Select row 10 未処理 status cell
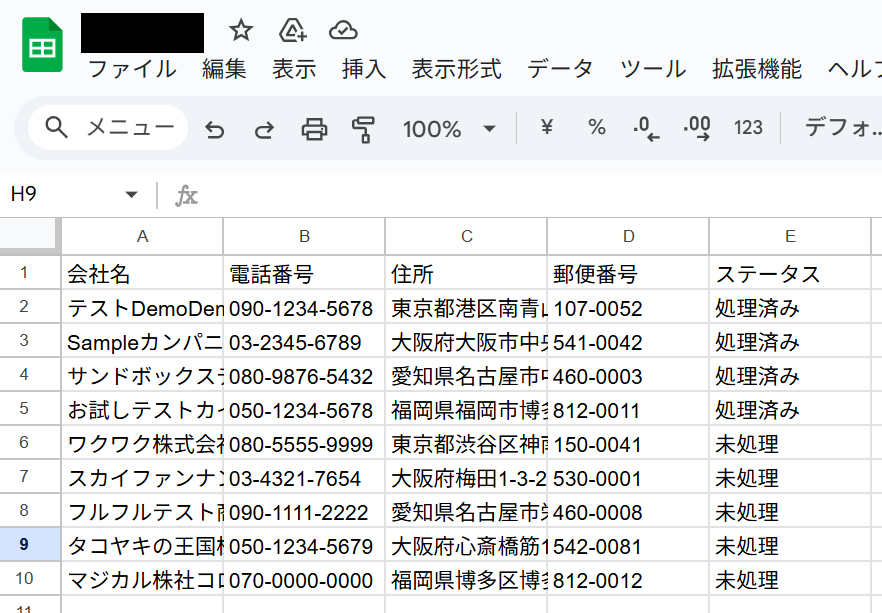Viewport: 882px width, 613px height. 790,579
